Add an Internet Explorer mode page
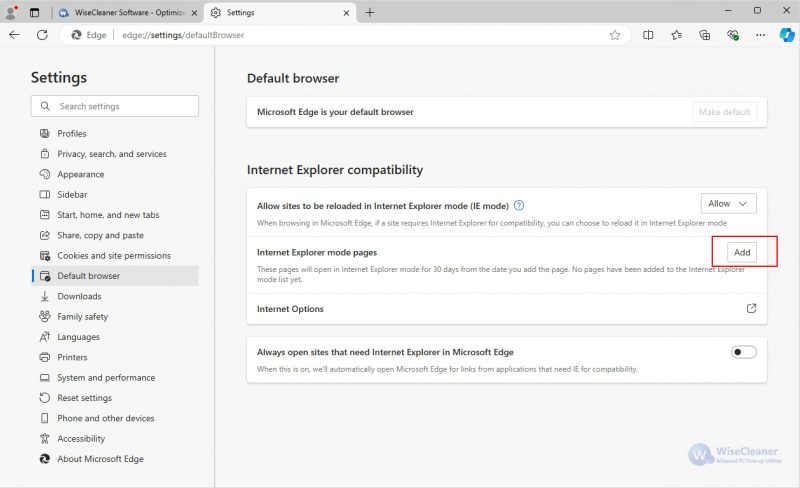800x488 pixels. 741,252
